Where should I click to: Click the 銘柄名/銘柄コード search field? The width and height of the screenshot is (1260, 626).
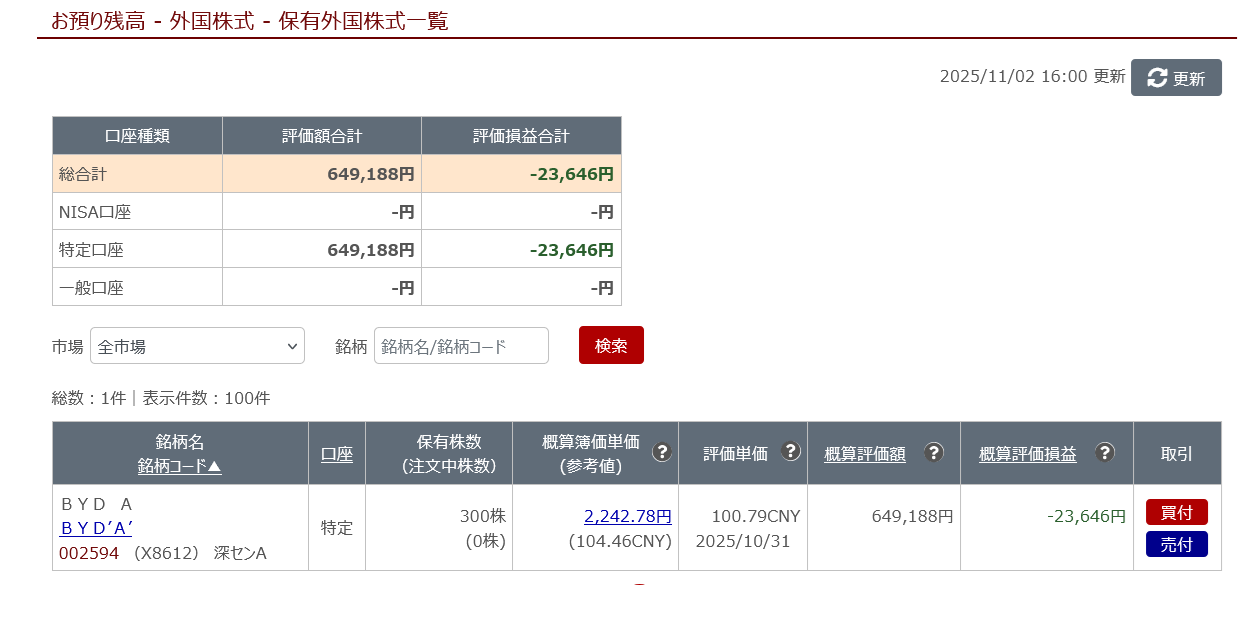pyautogui.click(x=461, y=346)
